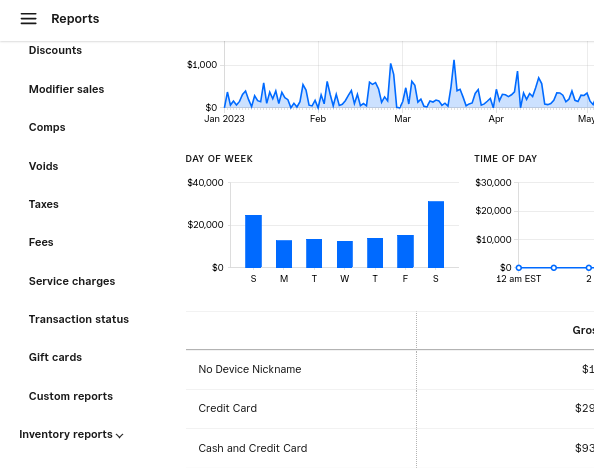Show the Transaction status report
The width and height of the screenshot is (594, 468).
[79, 319]
